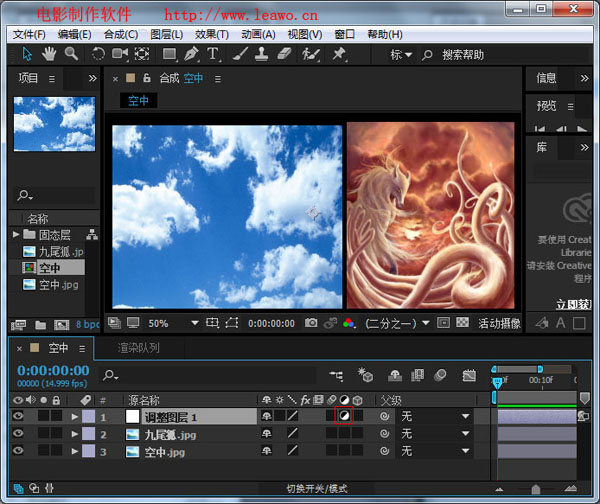This screenshot has height=504, width=600.
Task: Create a new folder in project panel
Action: (41, 325)
